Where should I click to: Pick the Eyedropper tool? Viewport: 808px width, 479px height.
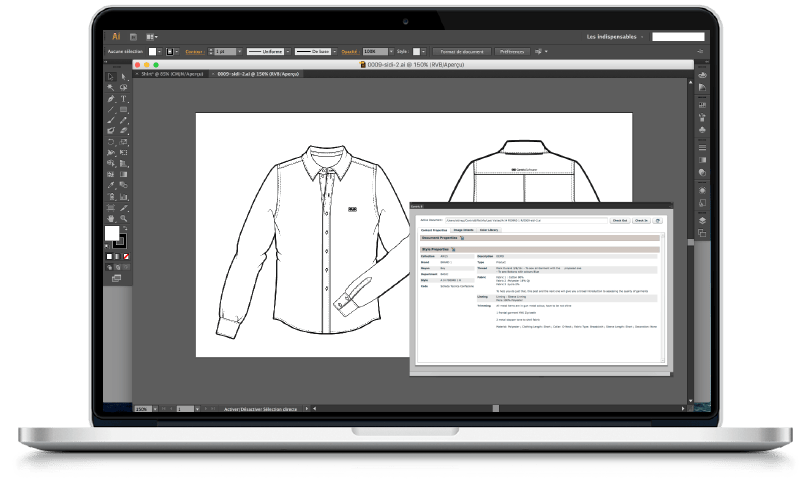pyautogui.click(x=111, y=185)
